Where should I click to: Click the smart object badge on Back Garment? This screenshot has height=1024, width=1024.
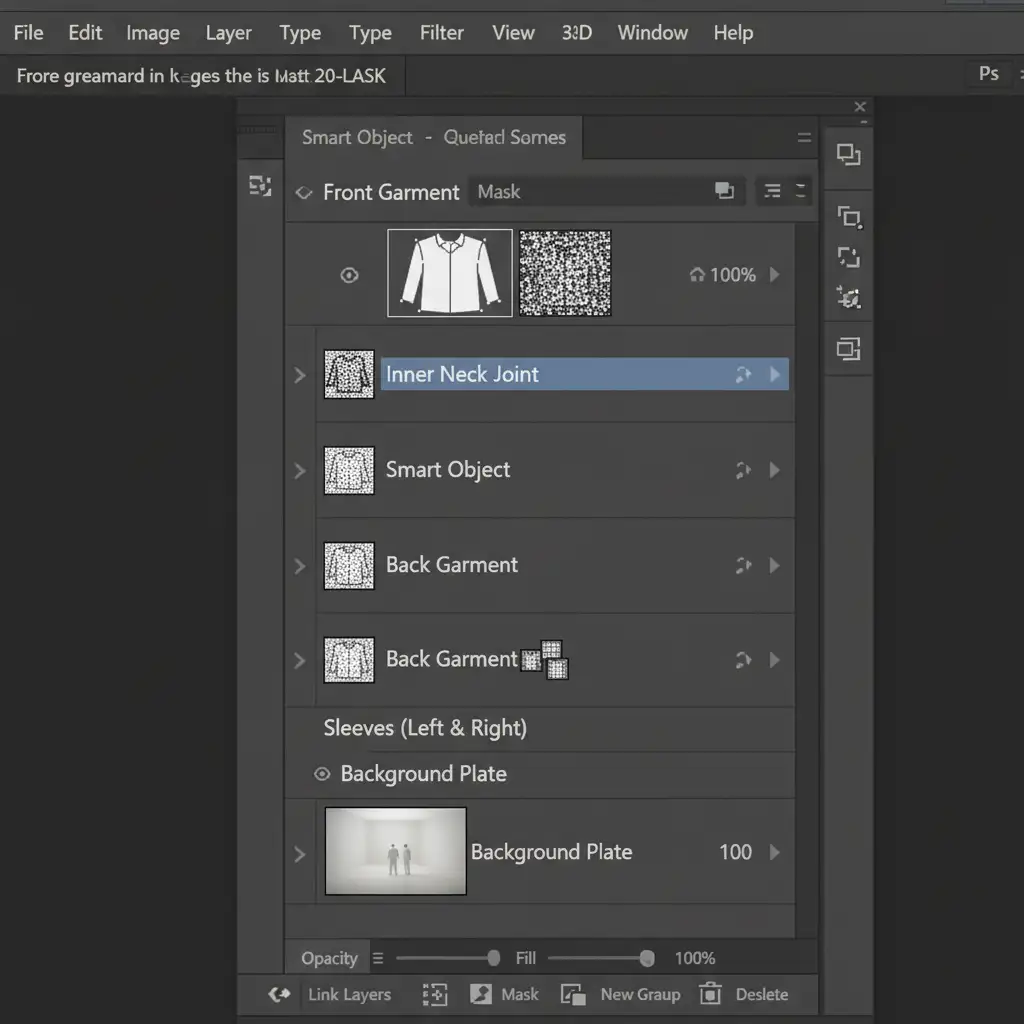click(545, 658)
